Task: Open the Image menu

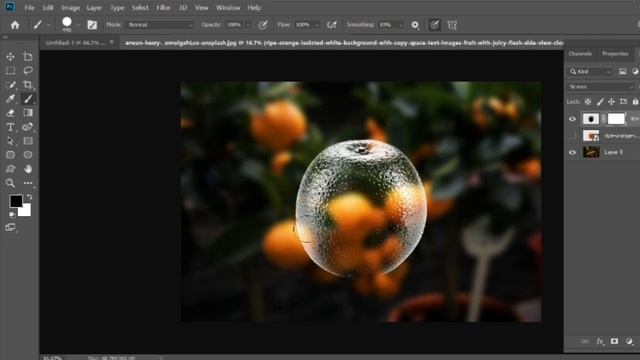Action: click(x=70, y=8)
